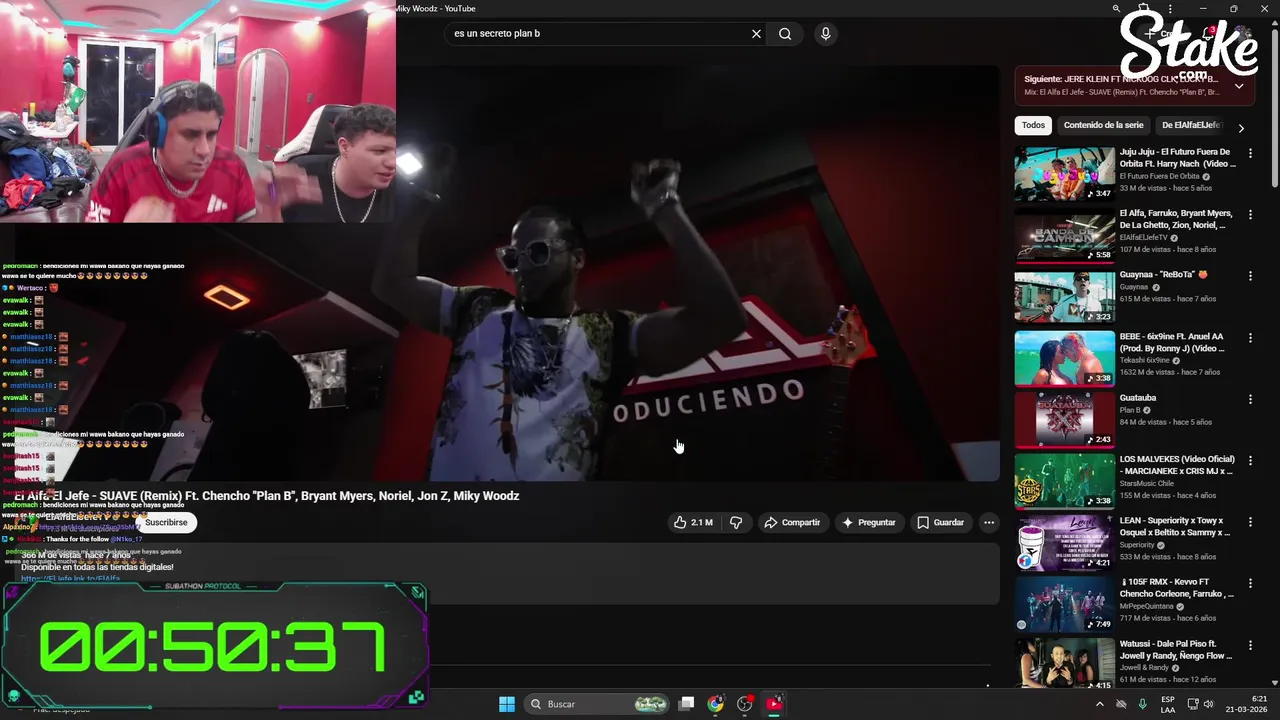Click the Preguntar button
This screenshot has height=720, width=1280.
coord(868,522)
